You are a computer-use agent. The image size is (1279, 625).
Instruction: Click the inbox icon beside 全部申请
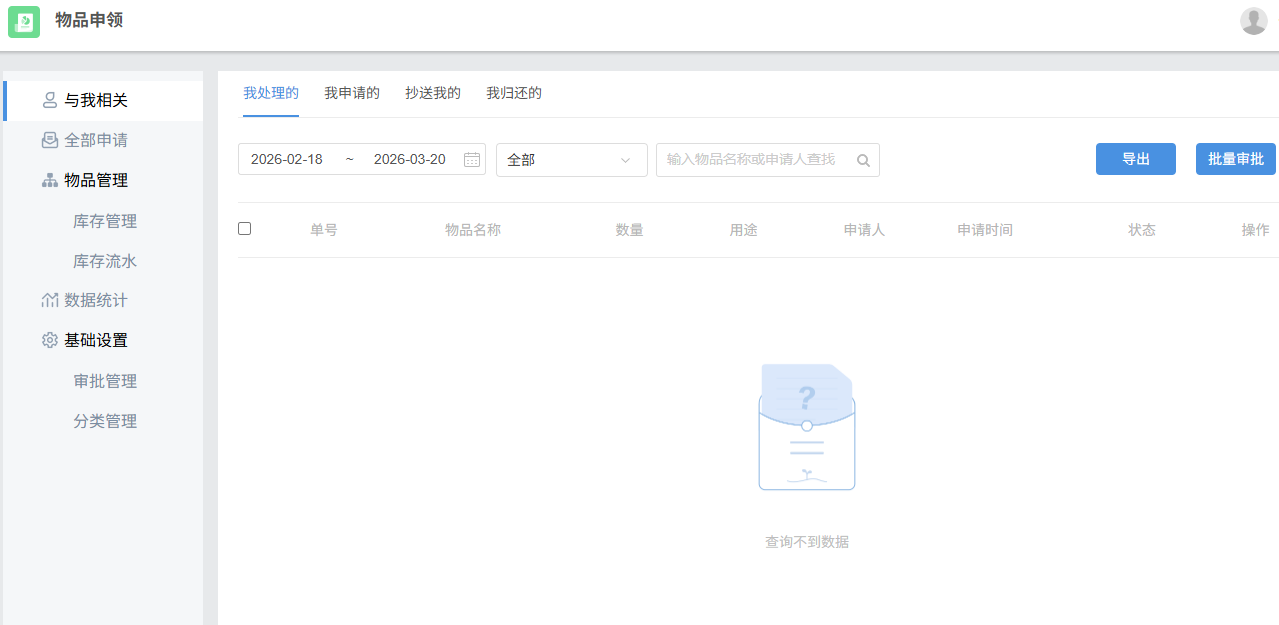coord(49,140)
